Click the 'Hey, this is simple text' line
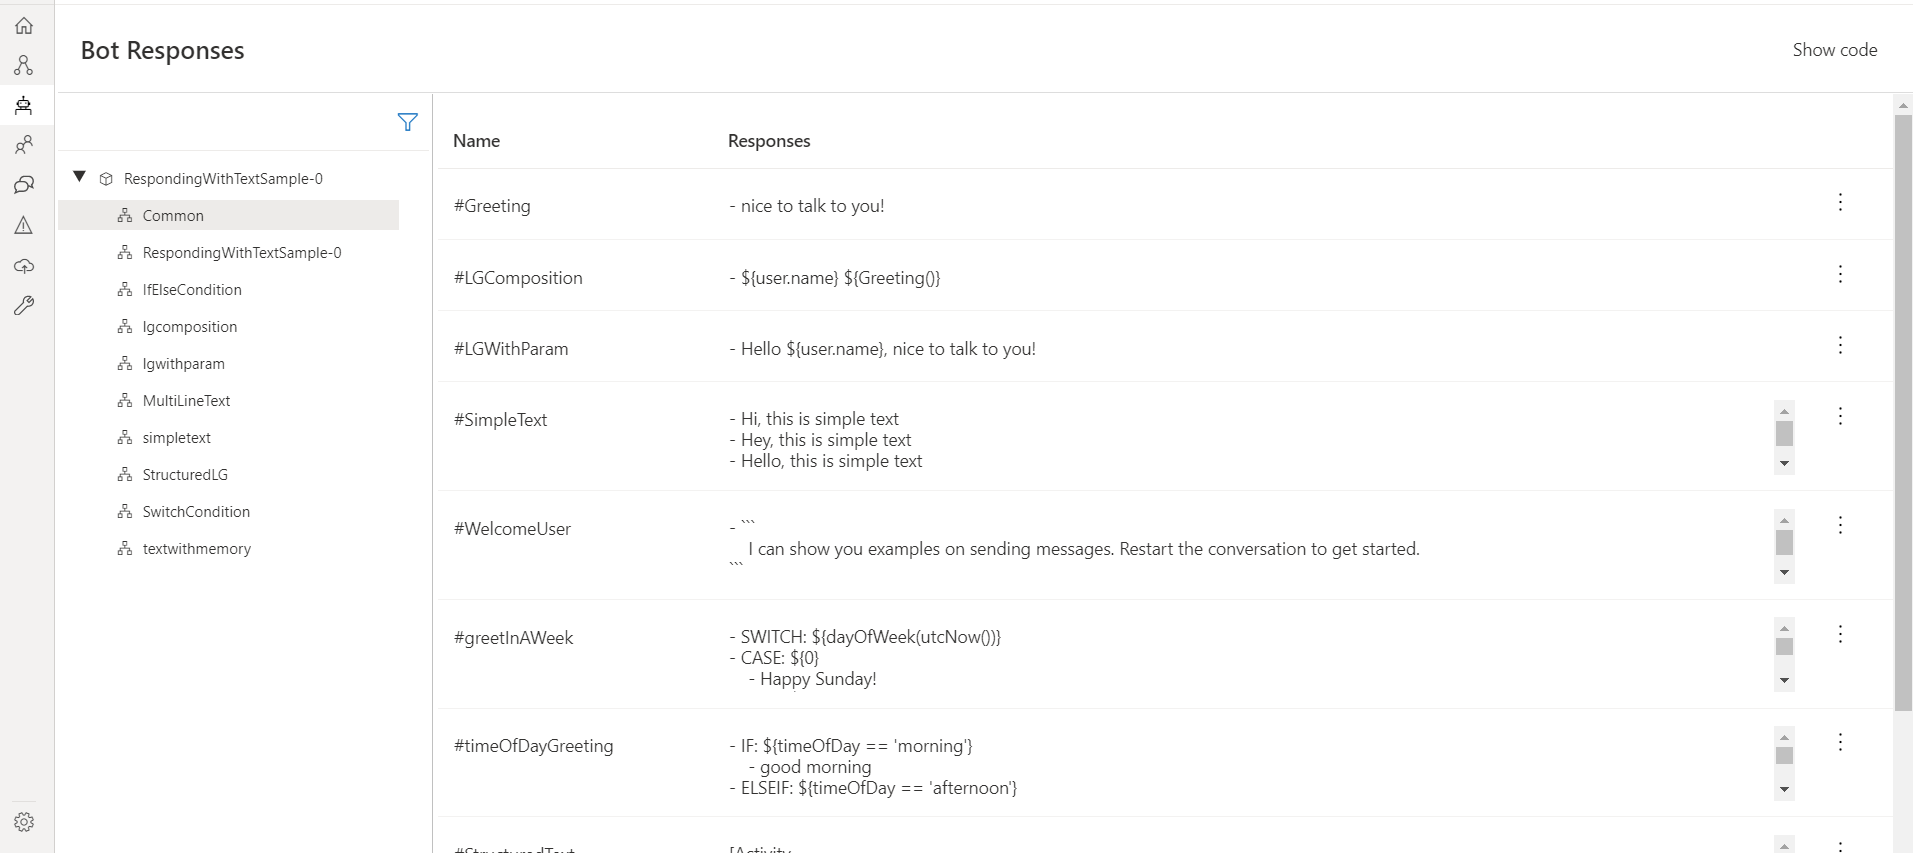This screenshot has height=853, width=1913. pos(820,440)
